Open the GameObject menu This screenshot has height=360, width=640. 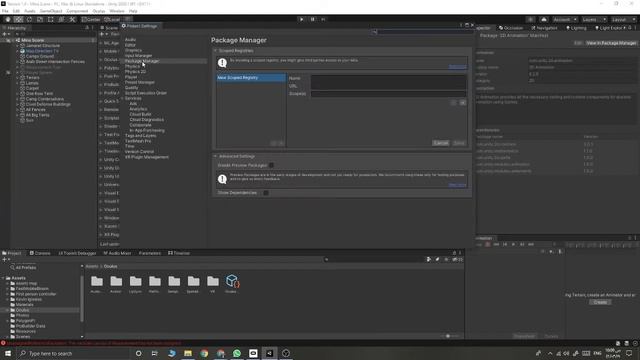tap(51, 11)
